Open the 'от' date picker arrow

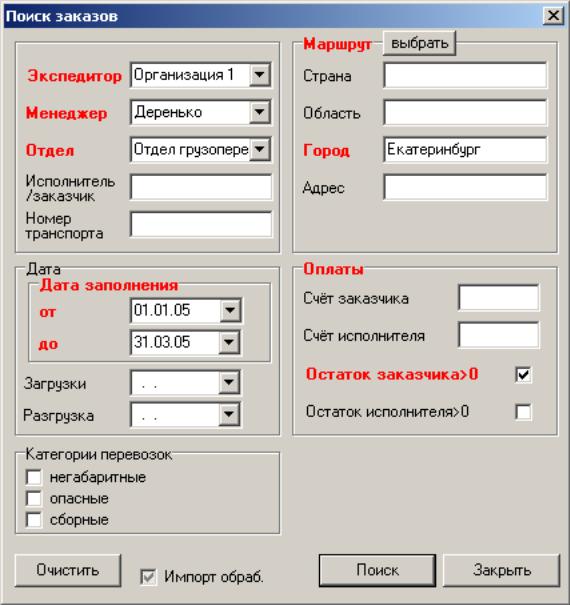(x=230, y=310)
